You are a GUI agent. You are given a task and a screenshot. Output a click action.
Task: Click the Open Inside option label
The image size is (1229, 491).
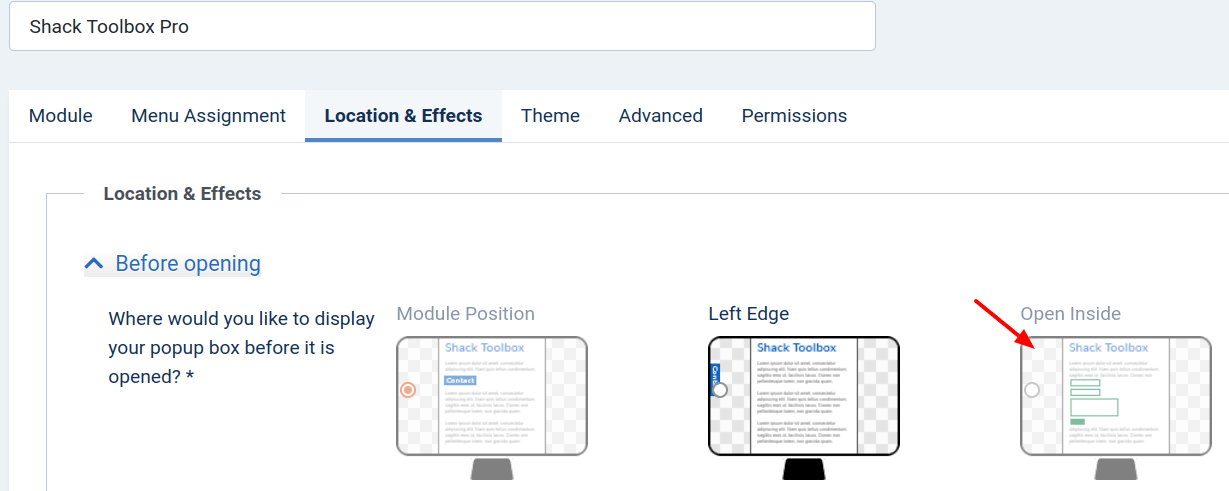point(1071,314)
